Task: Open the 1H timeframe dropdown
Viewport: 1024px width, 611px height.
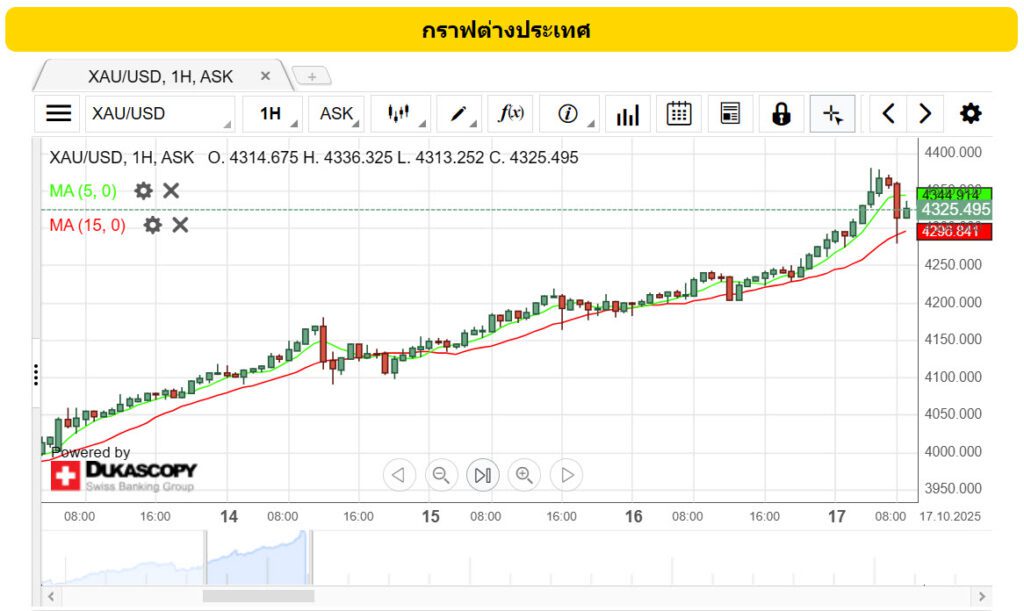Action: pos(273,114)
